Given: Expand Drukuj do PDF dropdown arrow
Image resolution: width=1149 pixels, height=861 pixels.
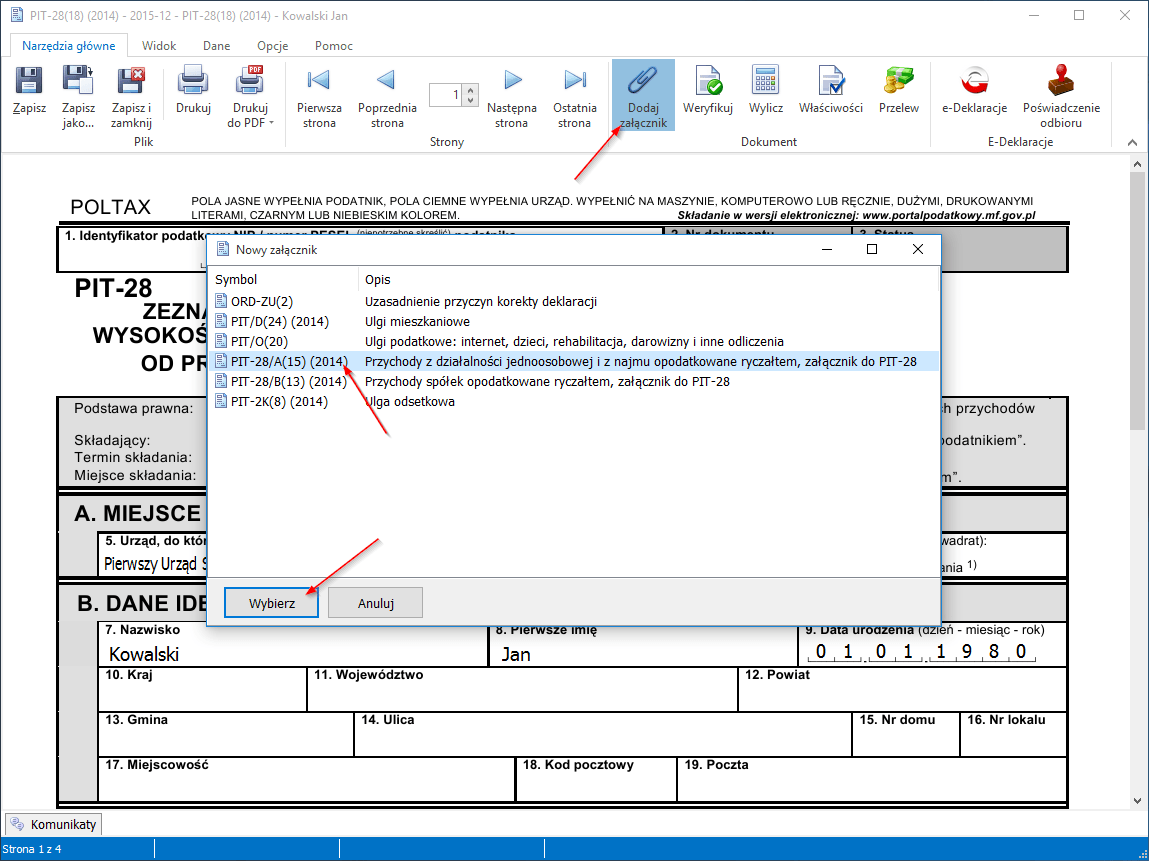Looking at the screenshot, I should tap(271, 123).
